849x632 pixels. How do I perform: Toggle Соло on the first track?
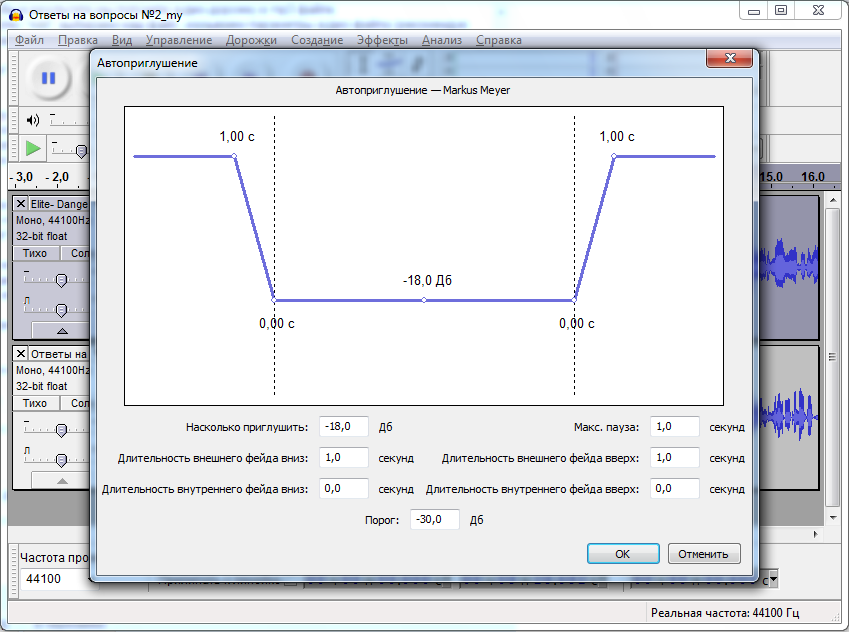point(75,253)
